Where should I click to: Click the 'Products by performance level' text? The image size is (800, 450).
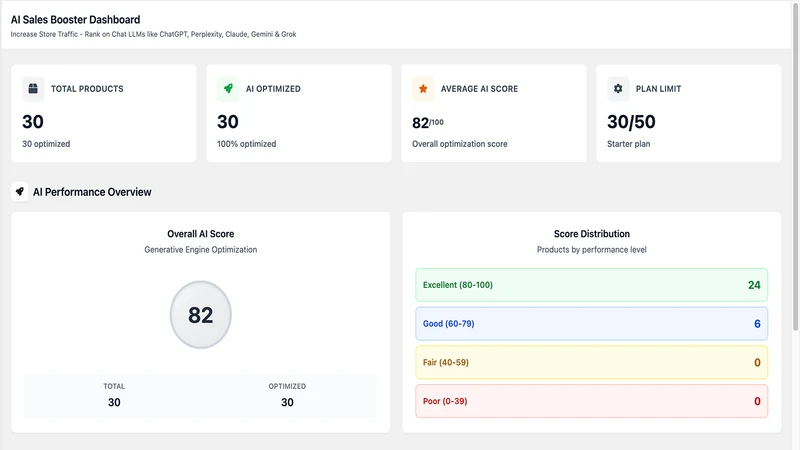[x=592, y=249]
